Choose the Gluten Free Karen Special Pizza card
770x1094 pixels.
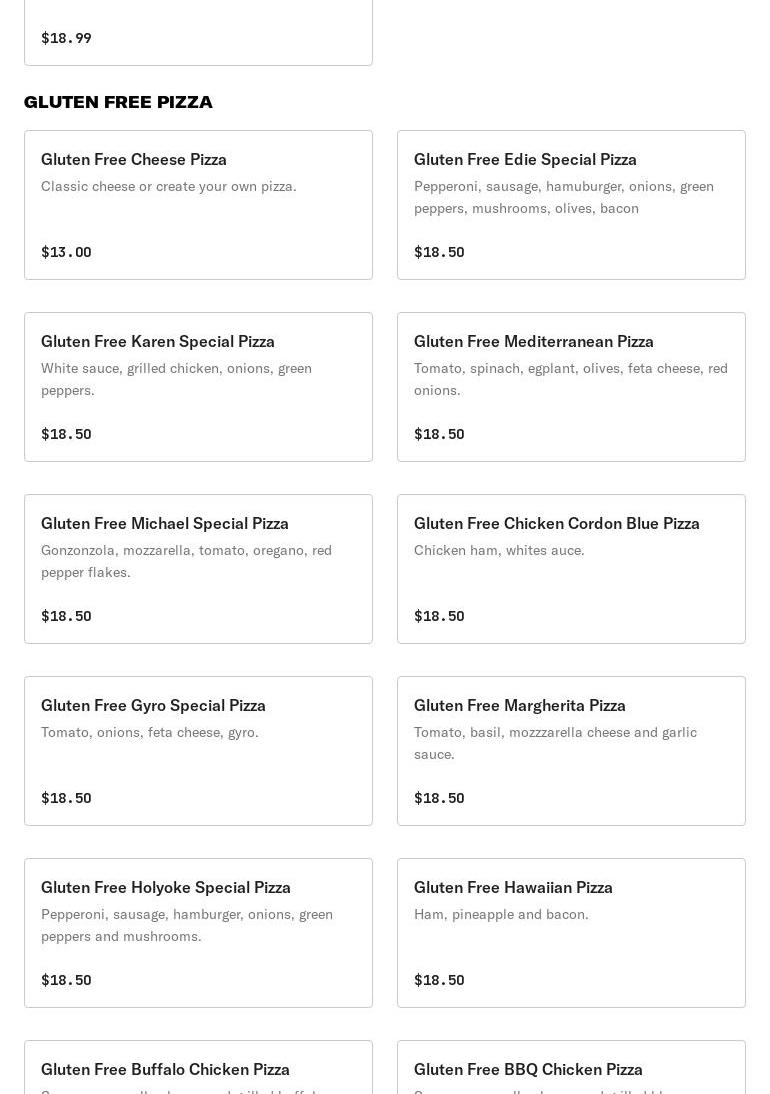(x=198, y=387)
